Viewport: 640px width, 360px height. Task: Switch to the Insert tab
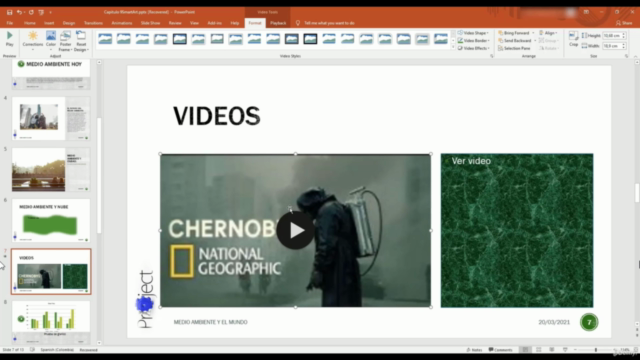point(49,23)
